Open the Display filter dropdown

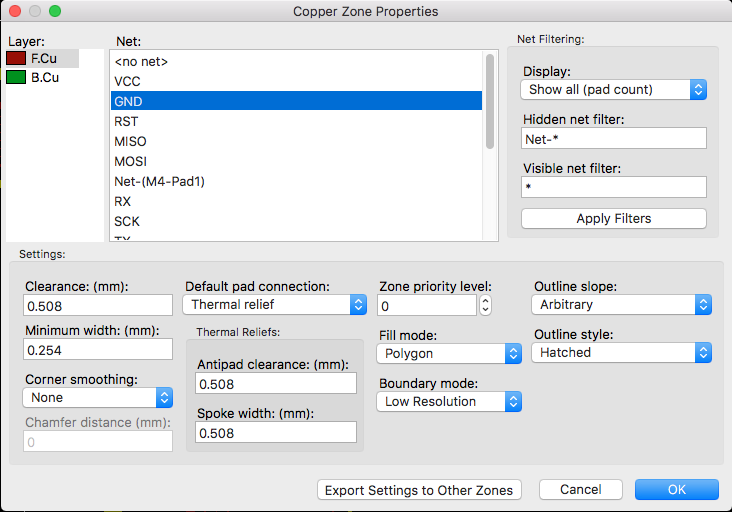point(614,90)
